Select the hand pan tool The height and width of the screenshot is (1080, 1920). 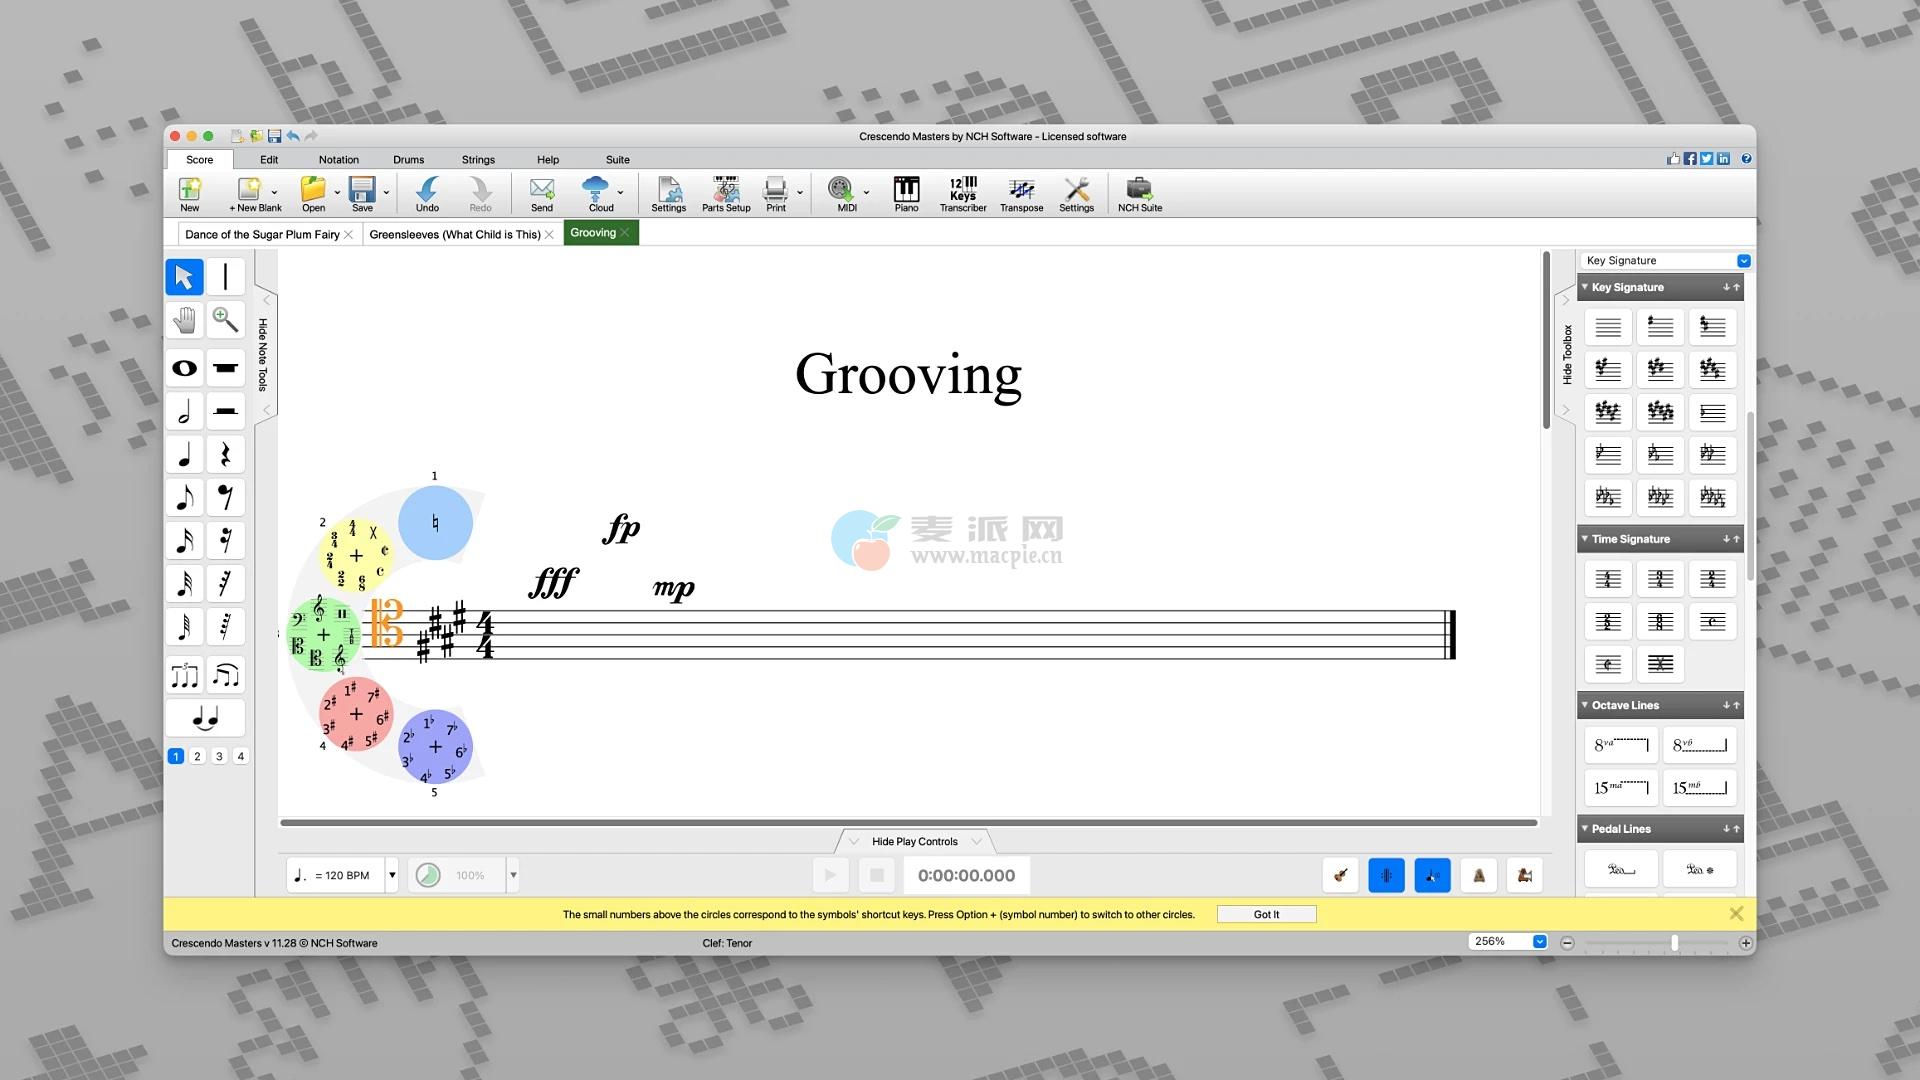[185, 320]
